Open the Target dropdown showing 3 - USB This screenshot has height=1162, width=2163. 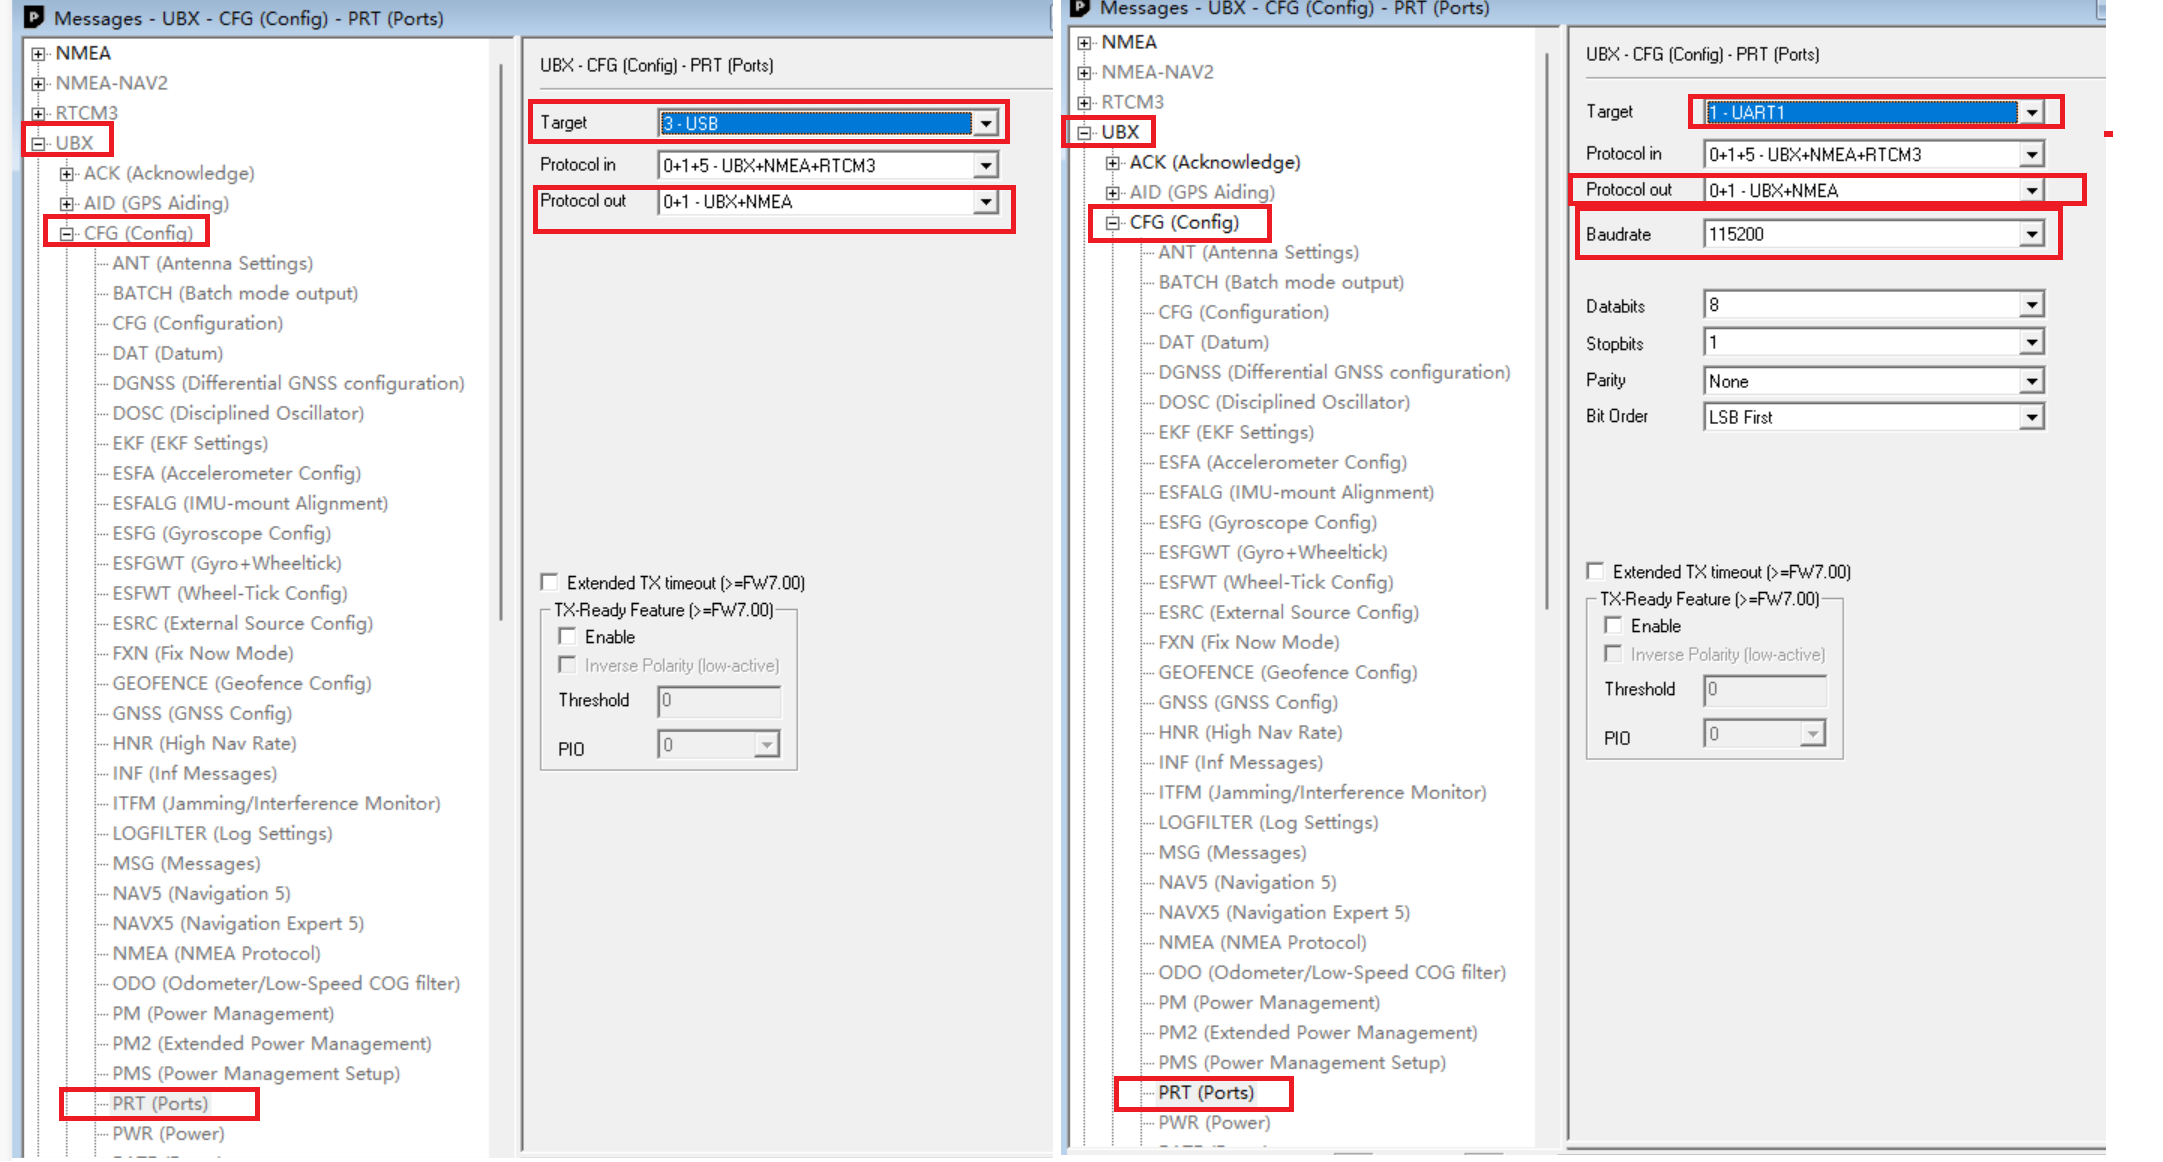click(986, 124)
